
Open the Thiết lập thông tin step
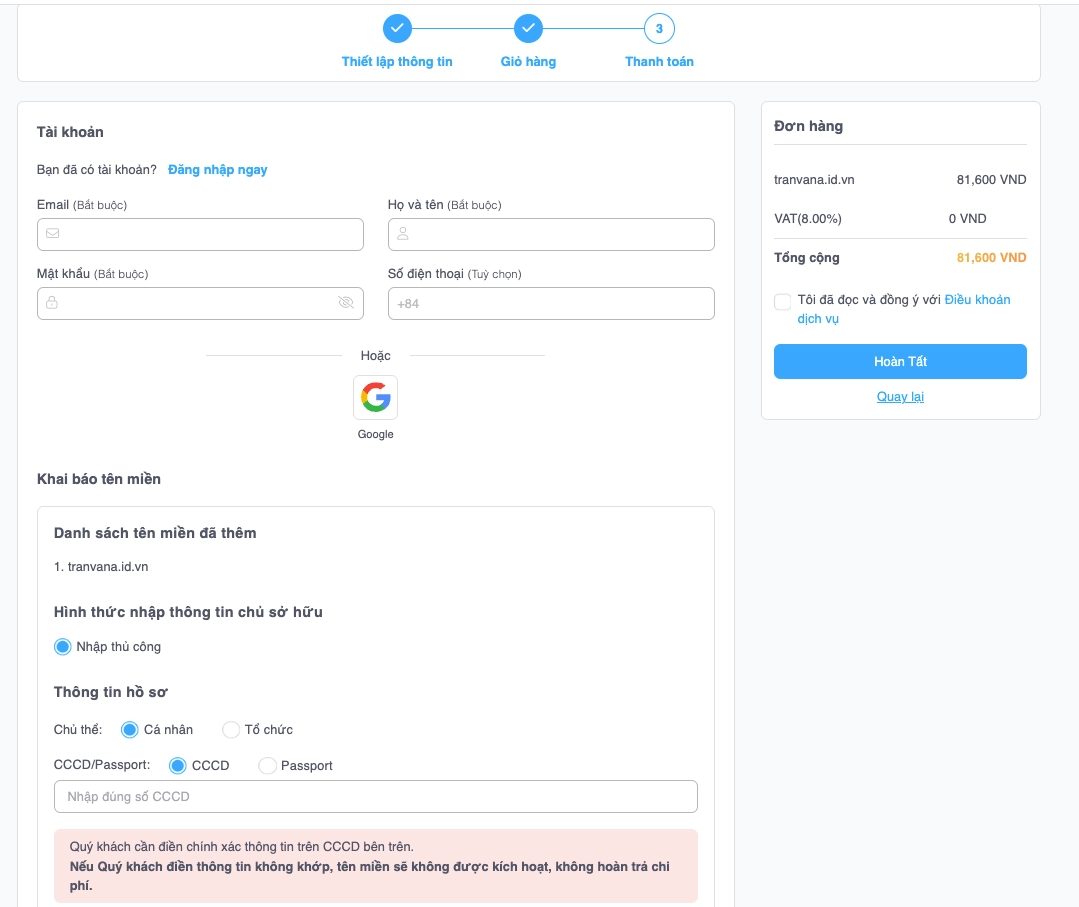(397, 62)
